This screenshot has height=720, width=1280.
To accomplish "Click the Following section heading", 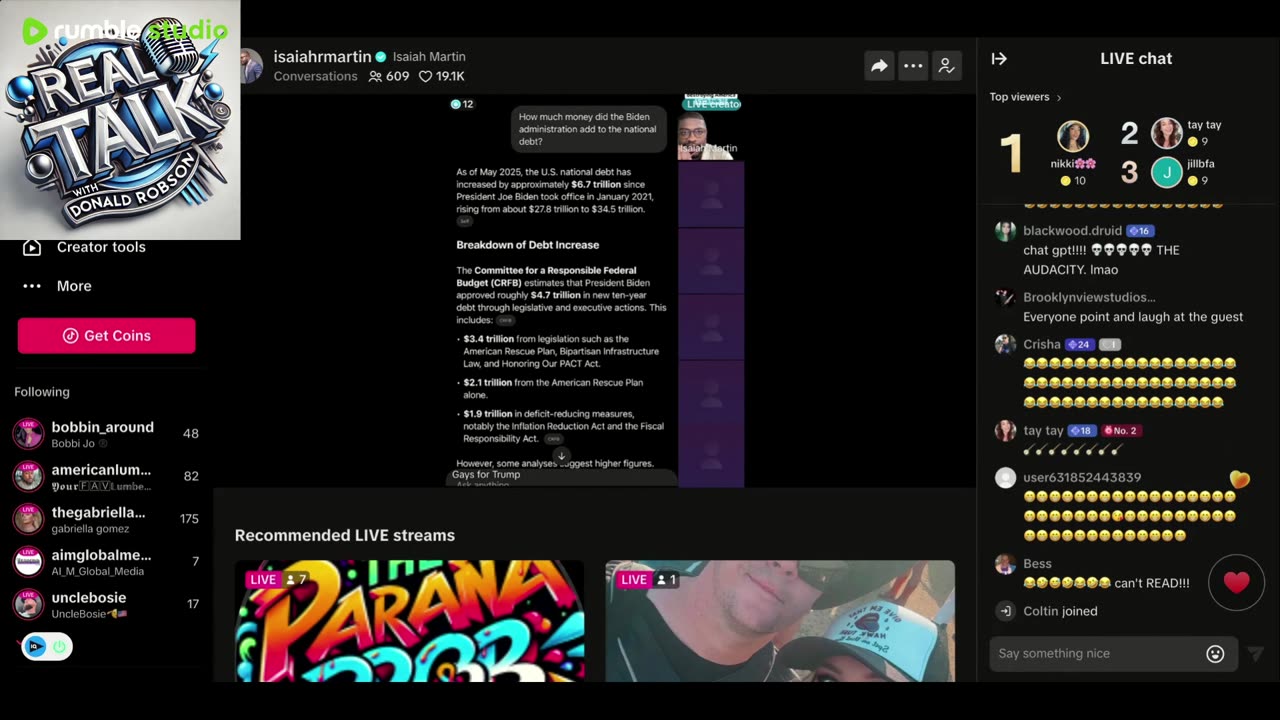I will coord(42,392).
